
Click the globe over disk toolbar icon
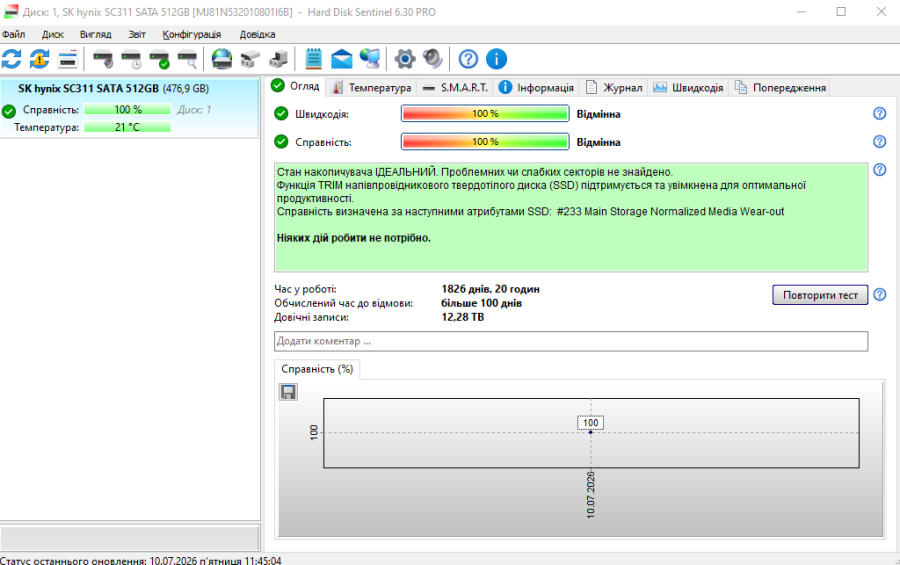pos(222,59)
